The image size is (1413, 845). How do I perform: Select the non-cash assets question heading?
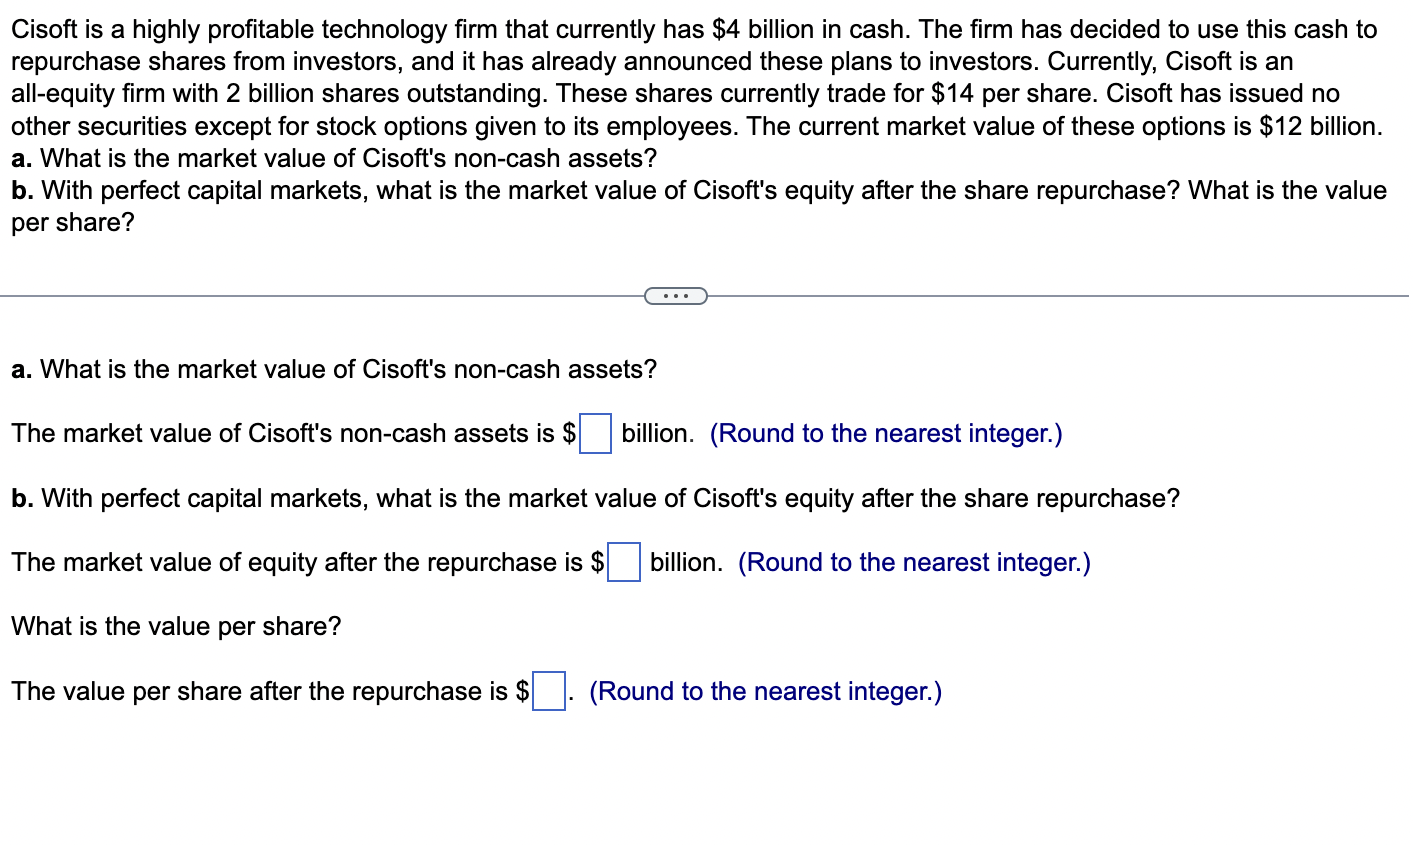(x=333, y=370)
